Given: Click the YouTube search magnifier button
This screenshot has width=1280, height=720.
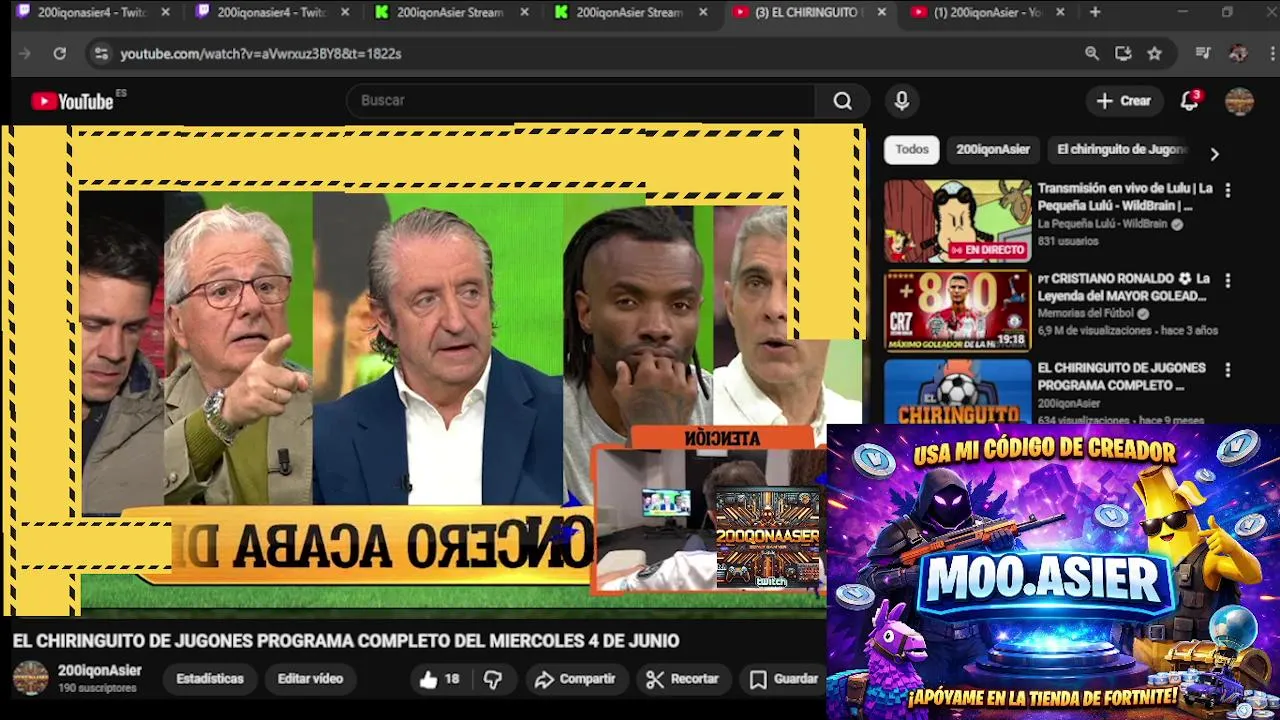Looking at the screenshot, I should [x=842, y=101].
